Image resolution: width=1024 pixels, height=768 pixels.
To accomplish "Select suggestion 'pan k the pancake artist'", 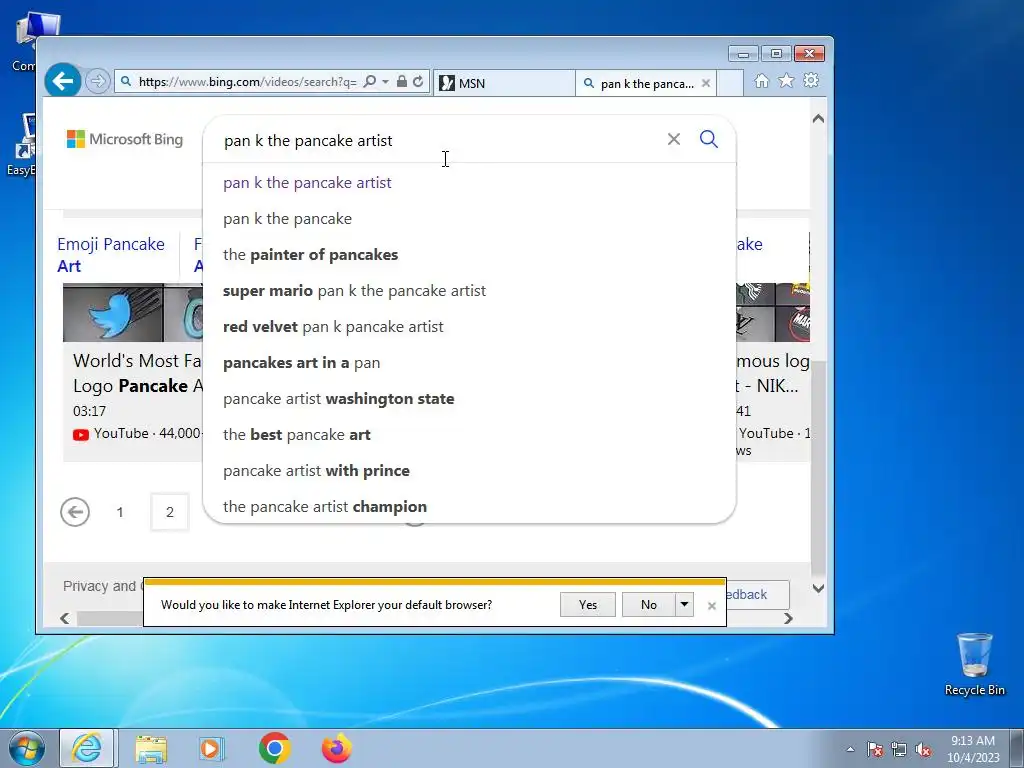I will (x=469, y=183).
